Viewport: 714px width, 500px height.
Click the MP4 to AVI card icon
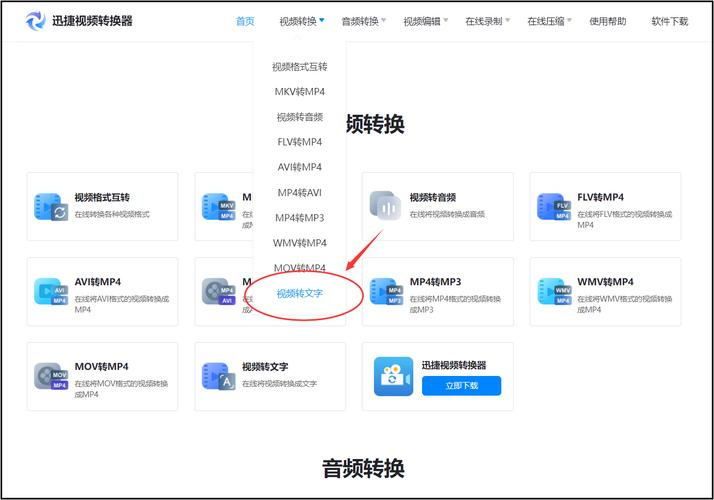219,291
